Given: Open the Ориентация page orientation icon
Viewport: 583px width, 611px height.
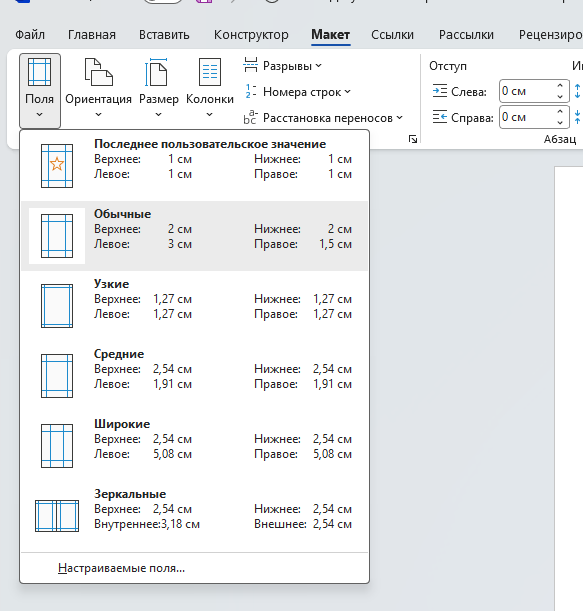Looking at the screenshot, I should (99, 72).
